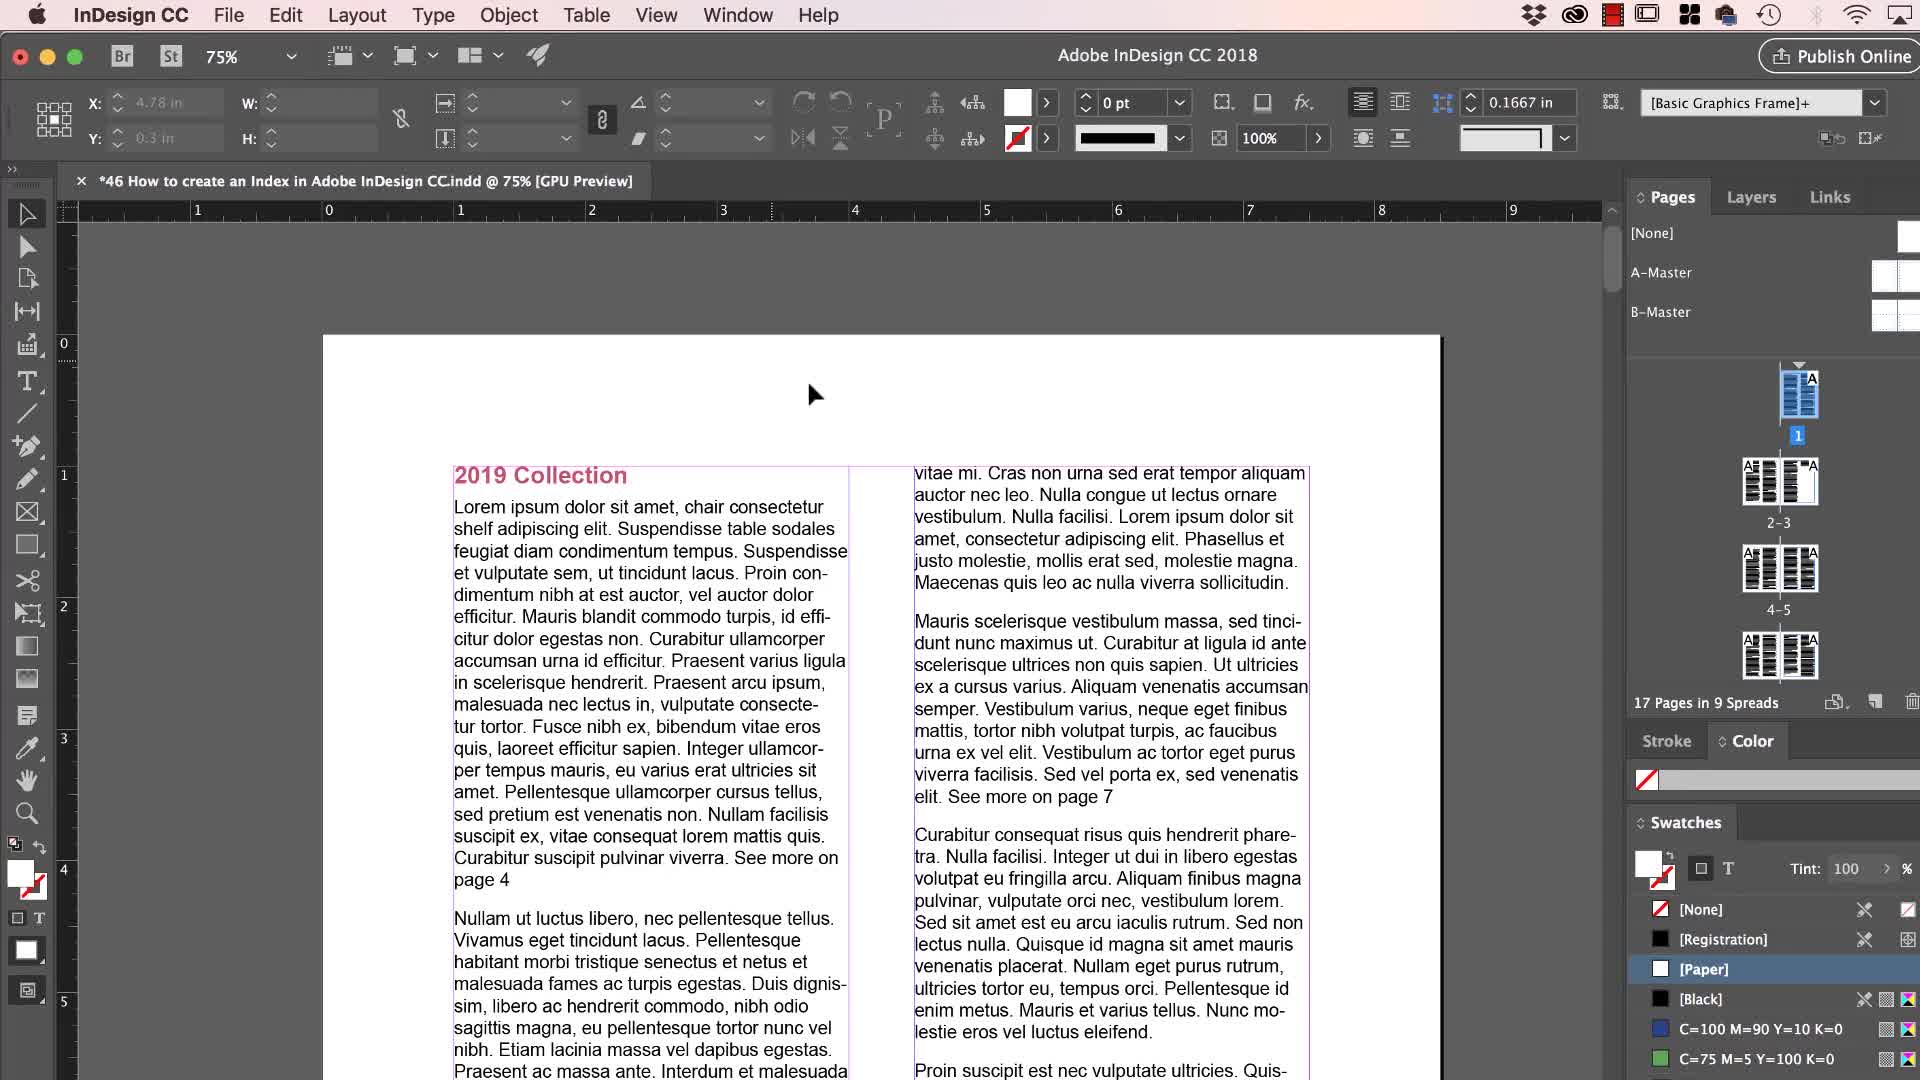
Task: Open stroke weight 0 pt dropdown
Action: [x=1180, y=102]
